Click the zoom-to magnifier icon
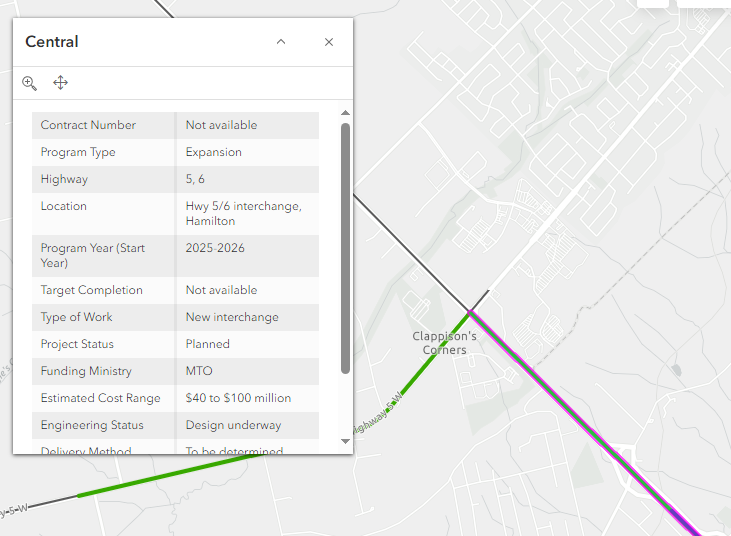731x536 pixels. point(30,83)
